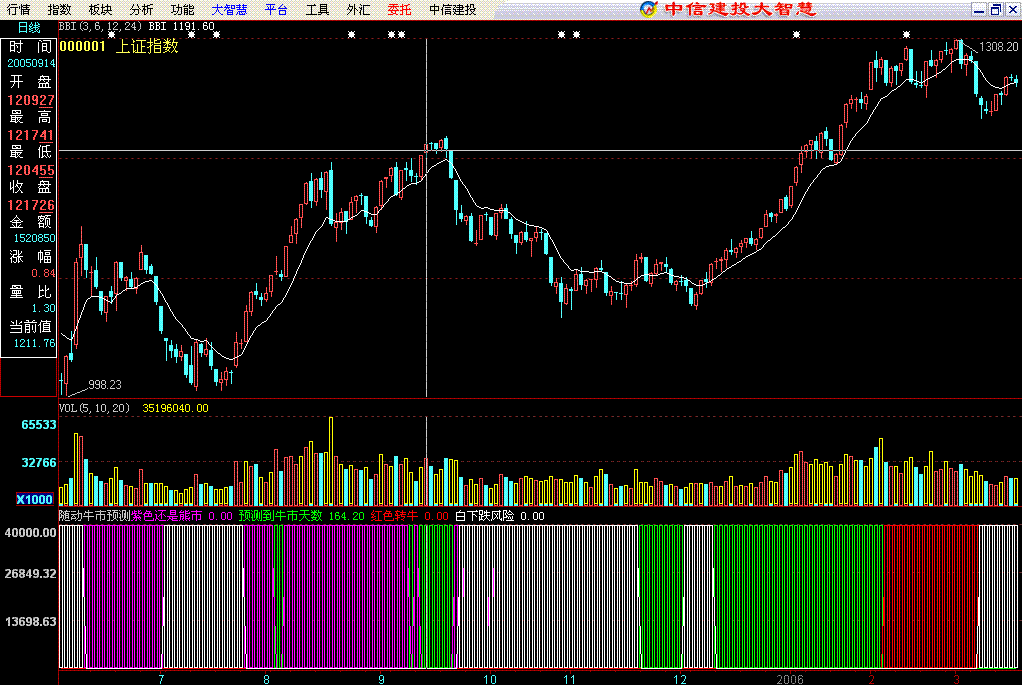Click the turnover amount 1520850
The height and width of the screenshot is (685, 1022).
click(35, 239)
